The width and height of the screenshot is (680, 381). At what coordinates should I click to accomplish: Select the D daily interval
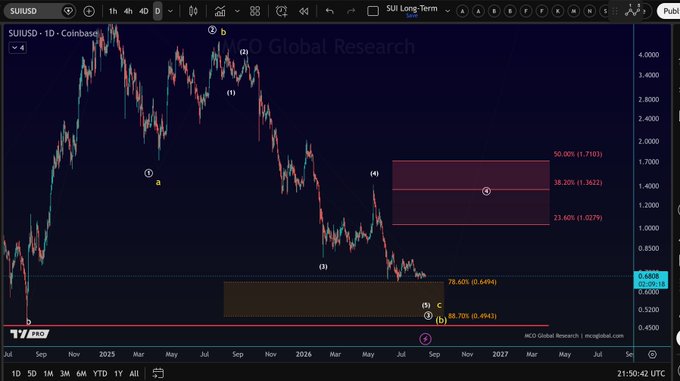(157, 11)
